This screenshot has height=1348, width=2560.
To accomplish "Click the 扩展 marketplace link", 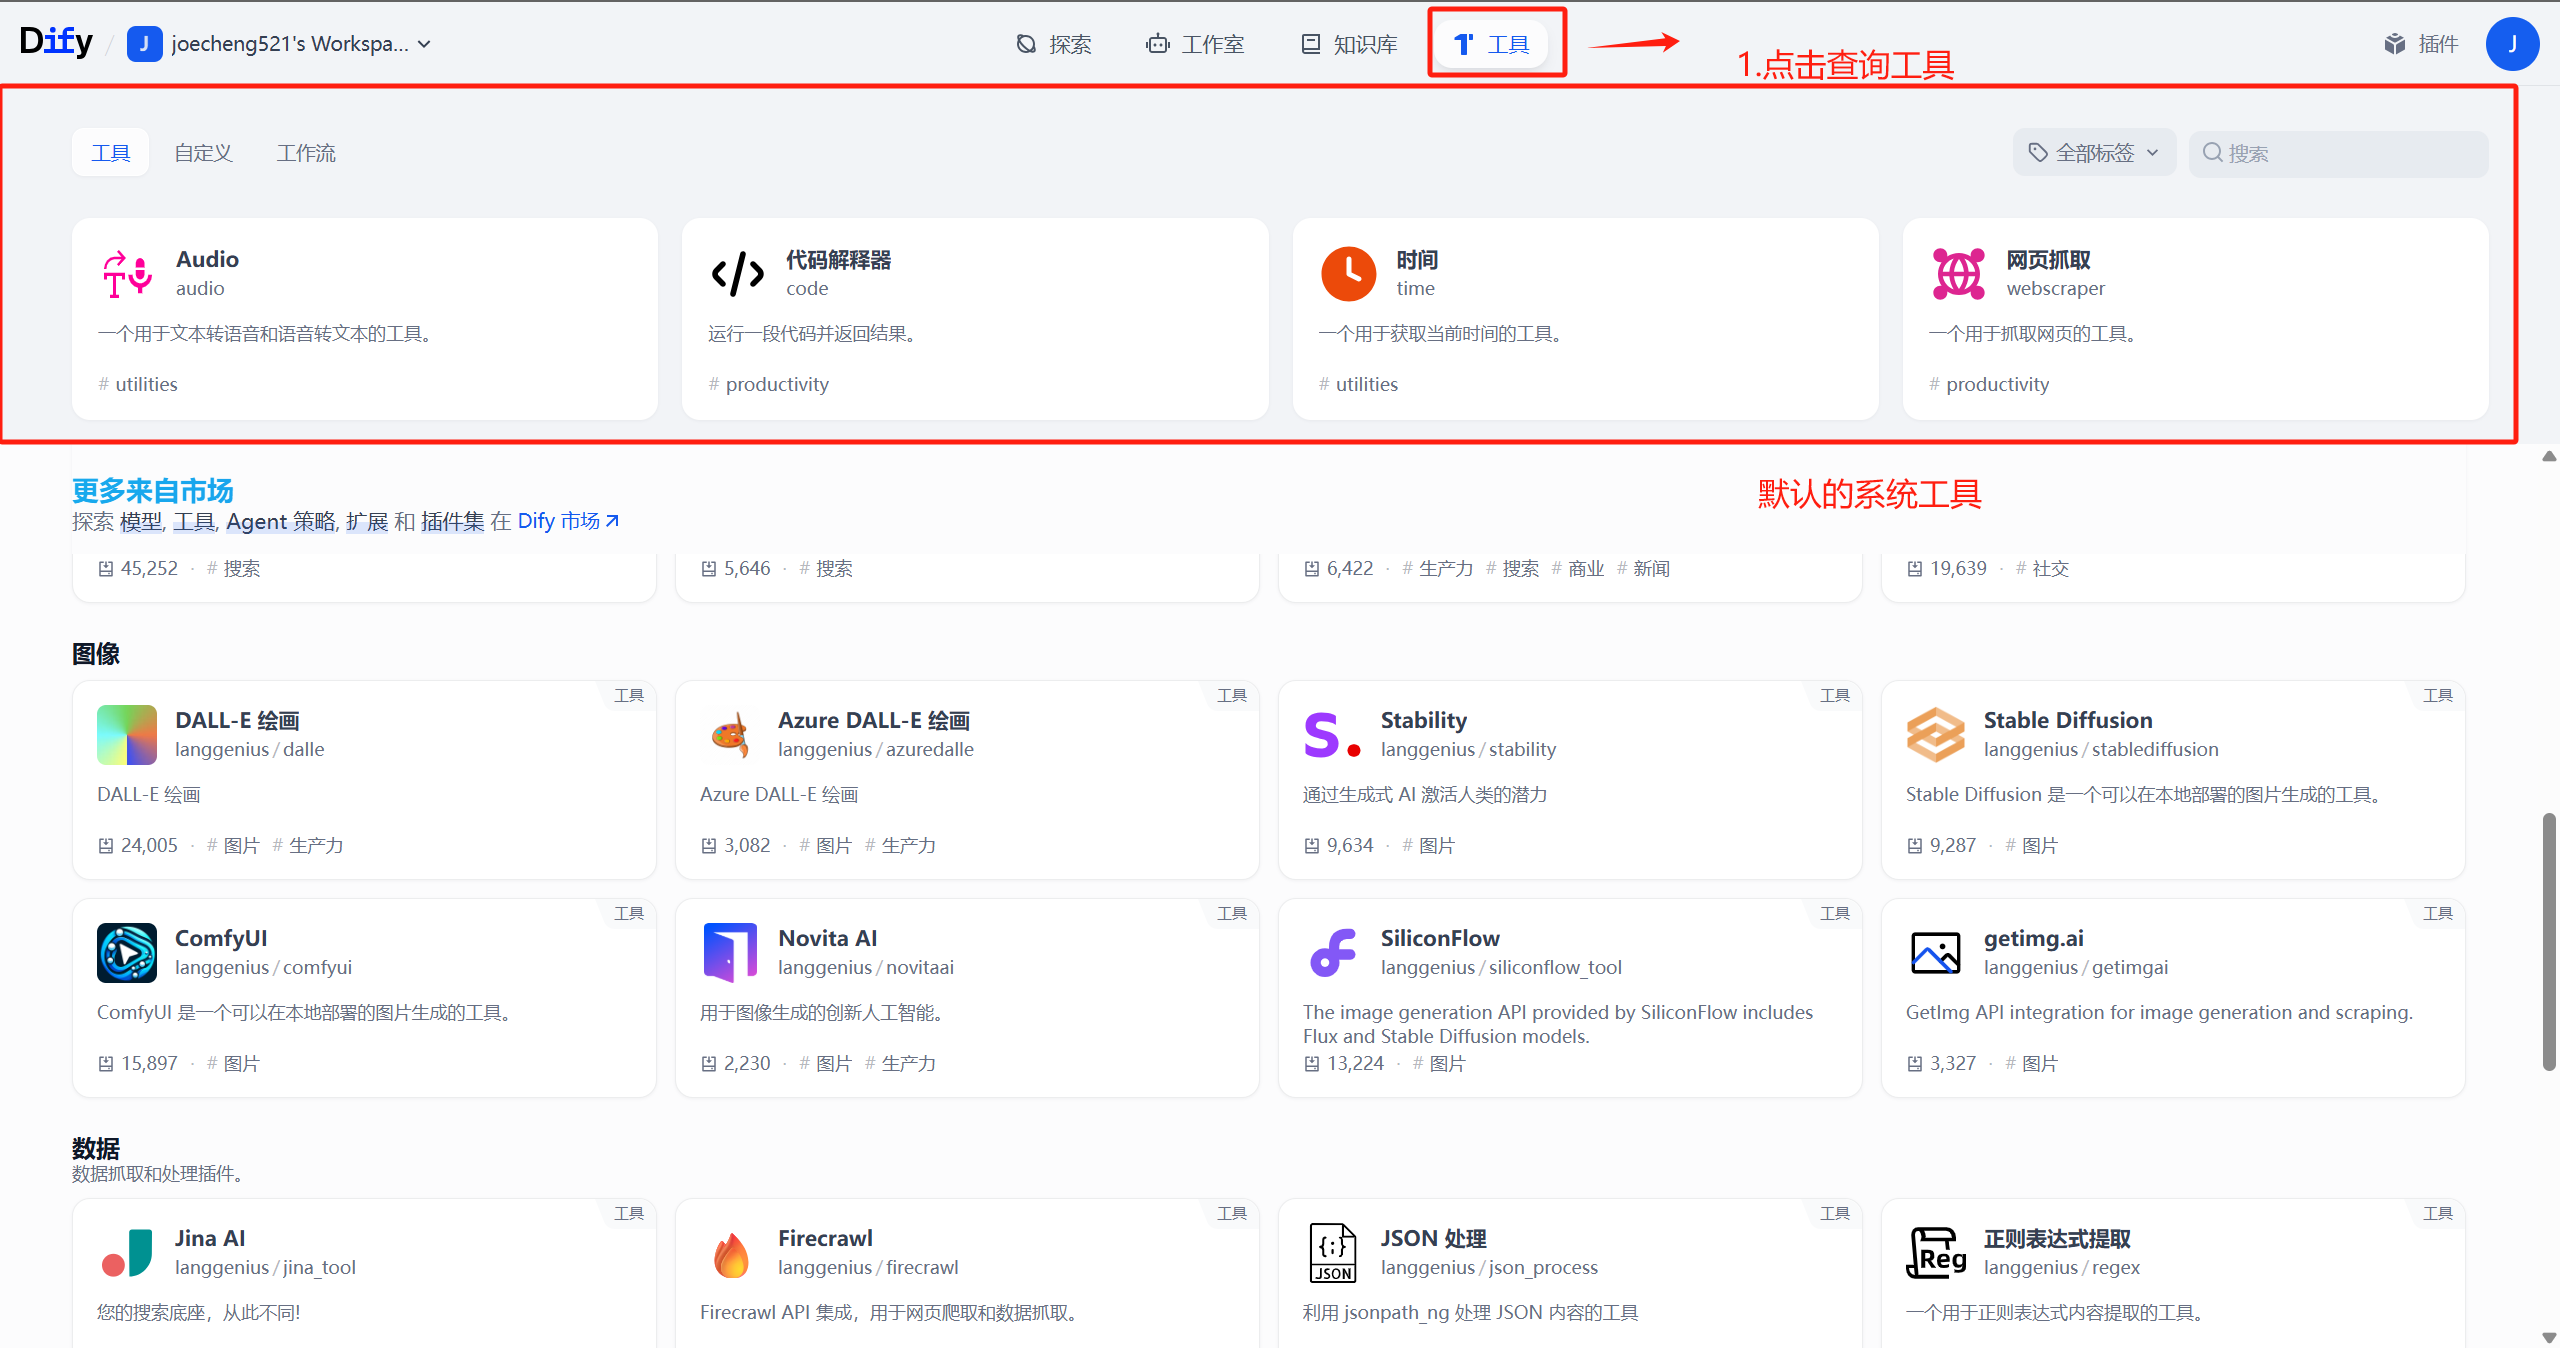I will [x=367, y=521].
